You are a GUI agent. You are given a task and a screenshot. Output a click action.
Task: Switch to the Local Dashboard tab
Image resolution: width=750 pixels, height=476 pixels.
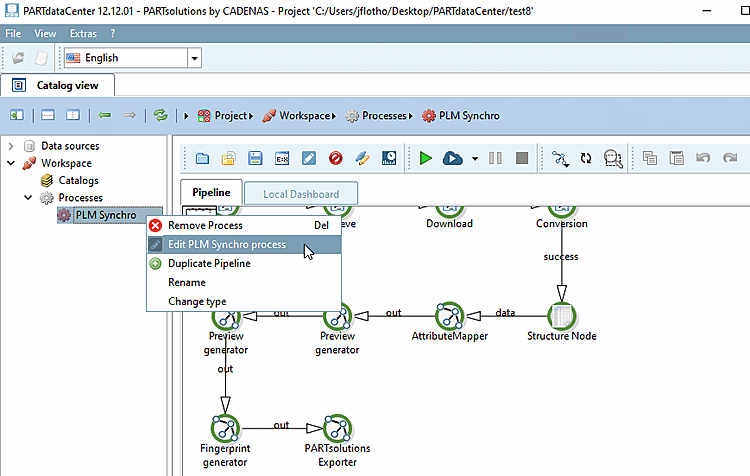[301, 194]
